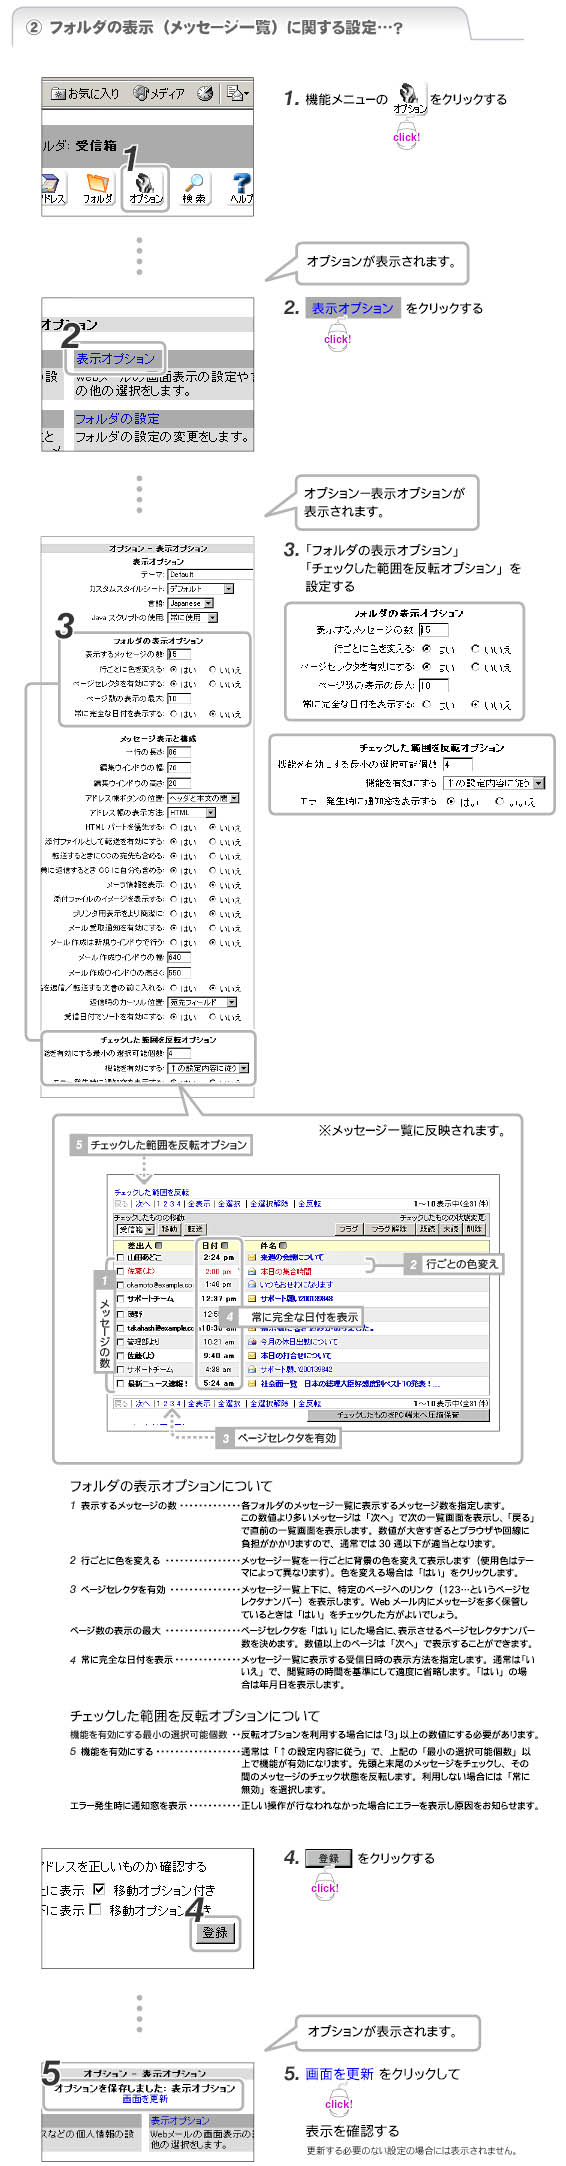Click envelope icon on 12:37 pm サポート row
The height and width of the screenshot is (2166, 566).
click(252, 1298)
